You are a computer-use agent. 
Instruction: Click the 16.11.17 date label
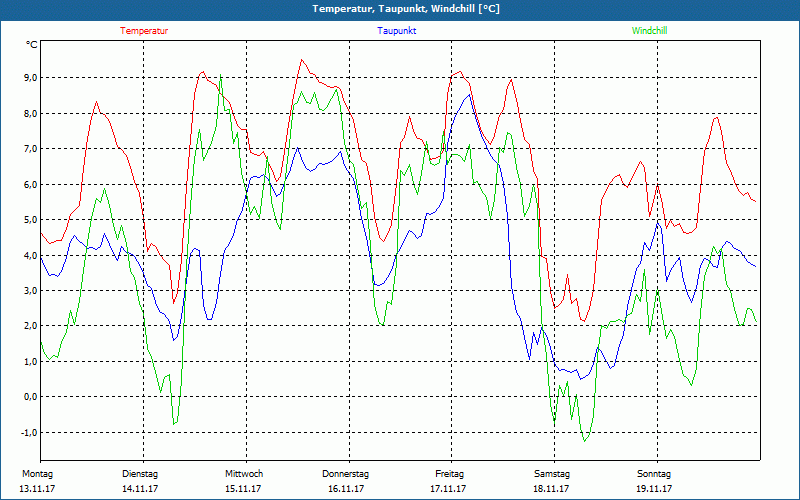346,489
